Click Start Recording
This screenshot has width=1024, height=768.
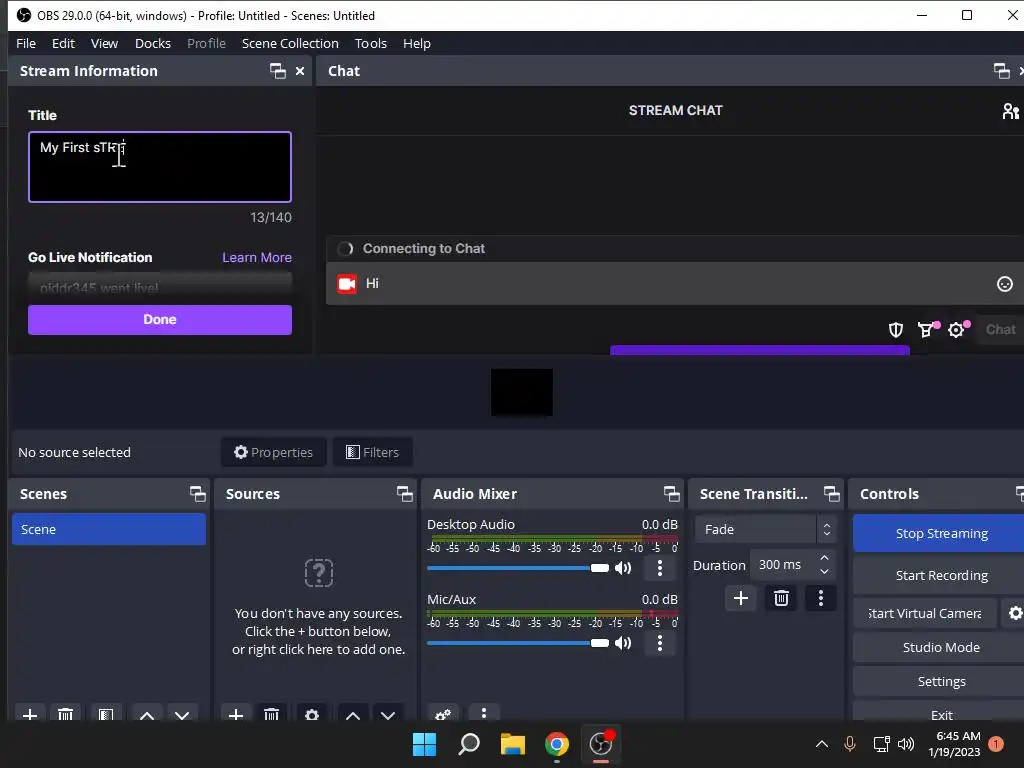tap(940, 575)
